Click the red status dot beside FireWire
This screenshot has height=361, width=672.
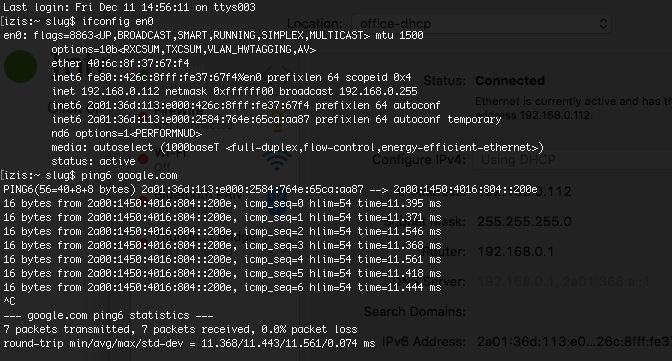[142, 116]
